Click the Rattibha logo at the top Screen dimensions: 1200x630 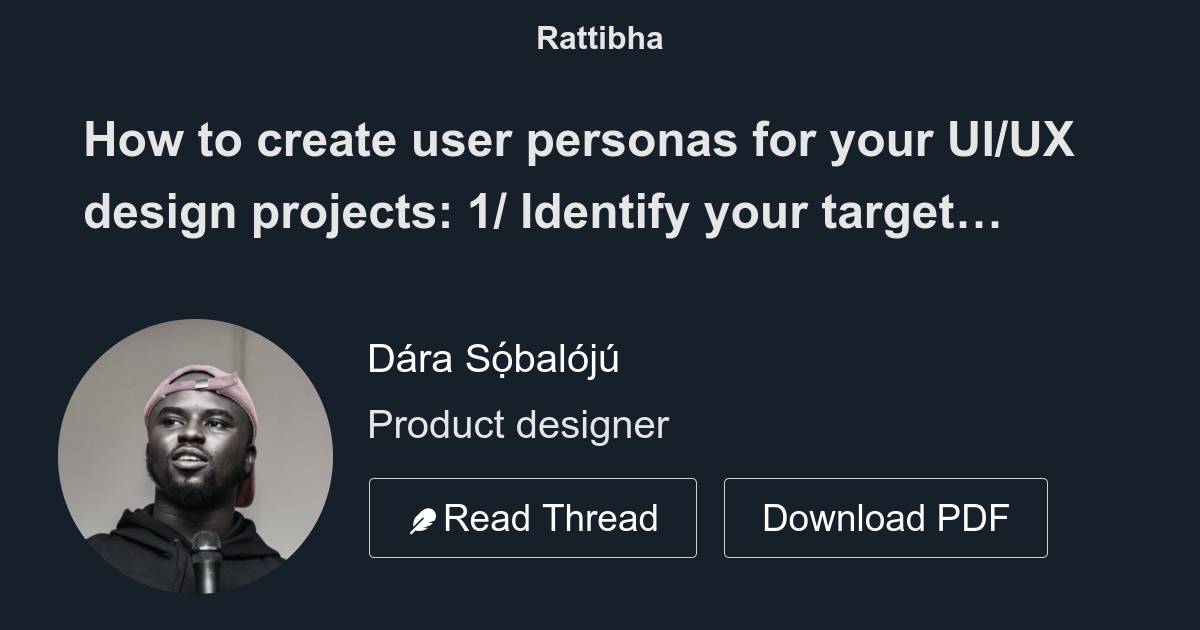(599, 38)
